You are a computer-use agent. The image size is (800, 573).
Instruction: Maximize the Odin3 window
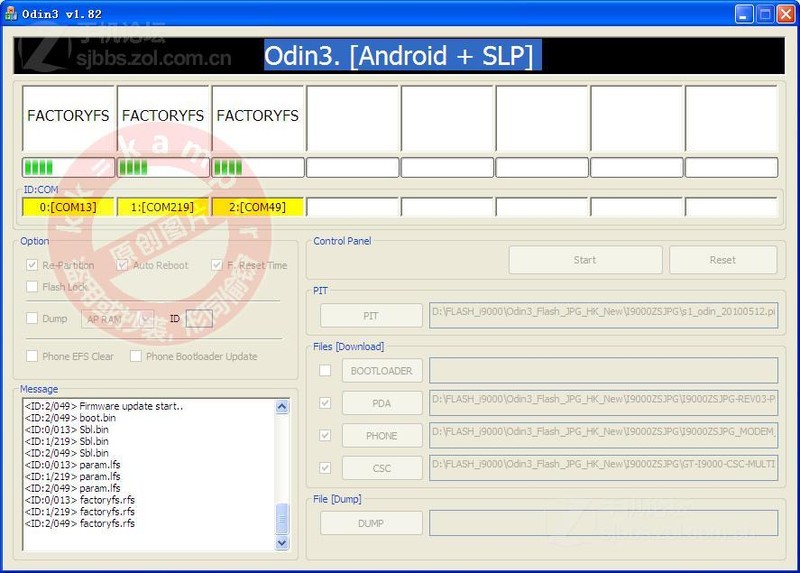coord(765,13)
